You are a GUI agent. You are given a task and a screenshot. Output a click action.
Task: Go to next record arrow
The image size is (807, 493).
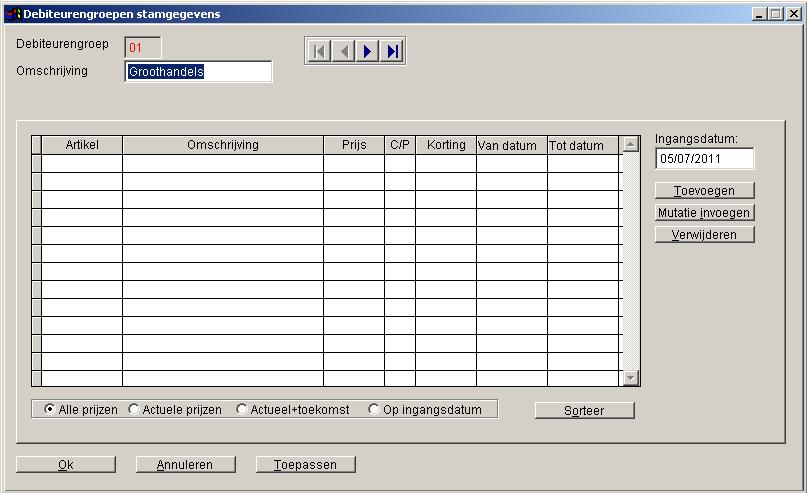[x=368, y=51]
